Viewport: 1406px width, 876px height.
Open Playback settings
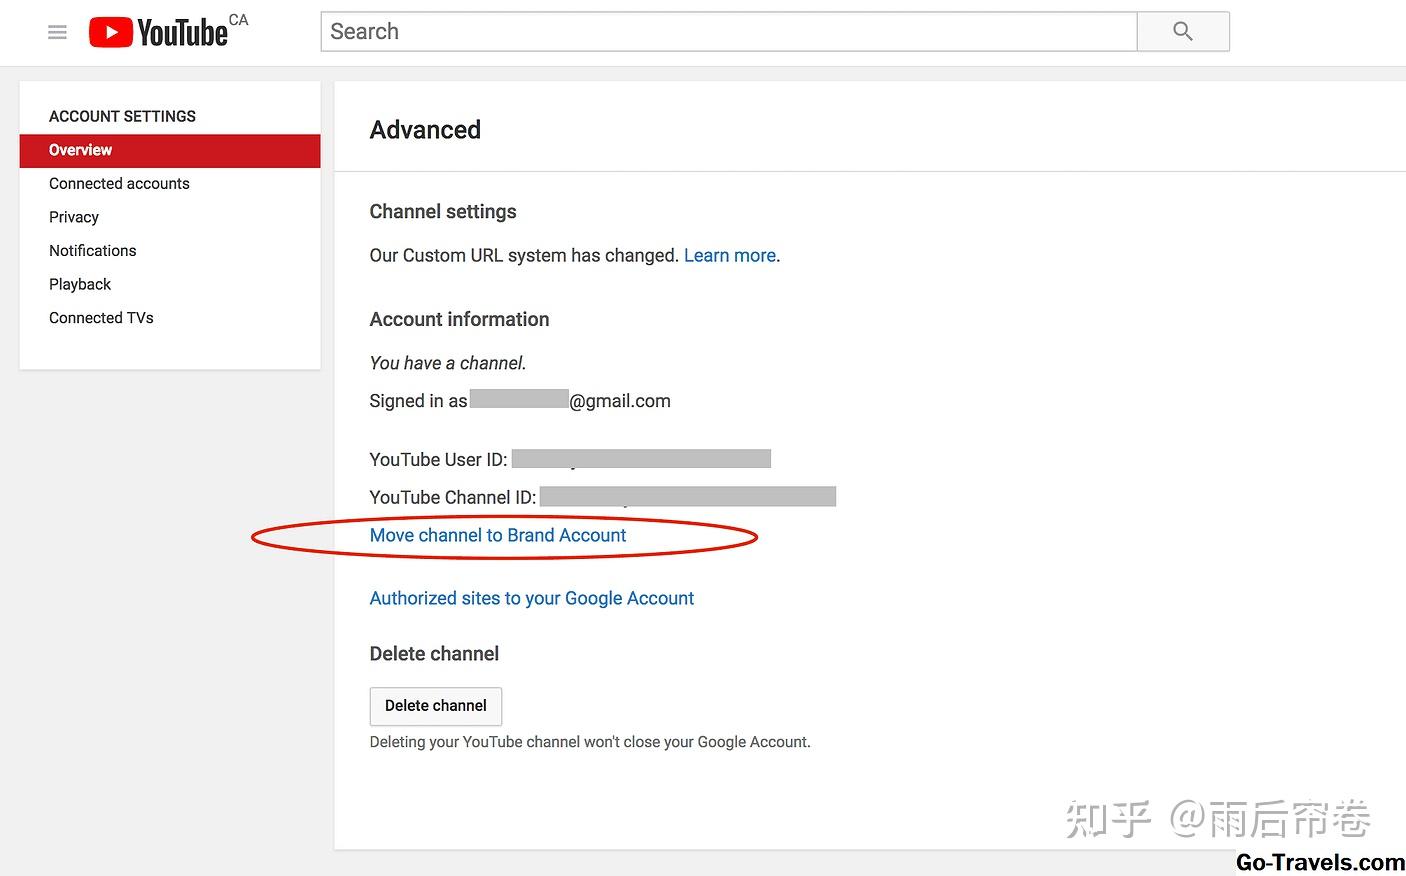click(80, 284)
